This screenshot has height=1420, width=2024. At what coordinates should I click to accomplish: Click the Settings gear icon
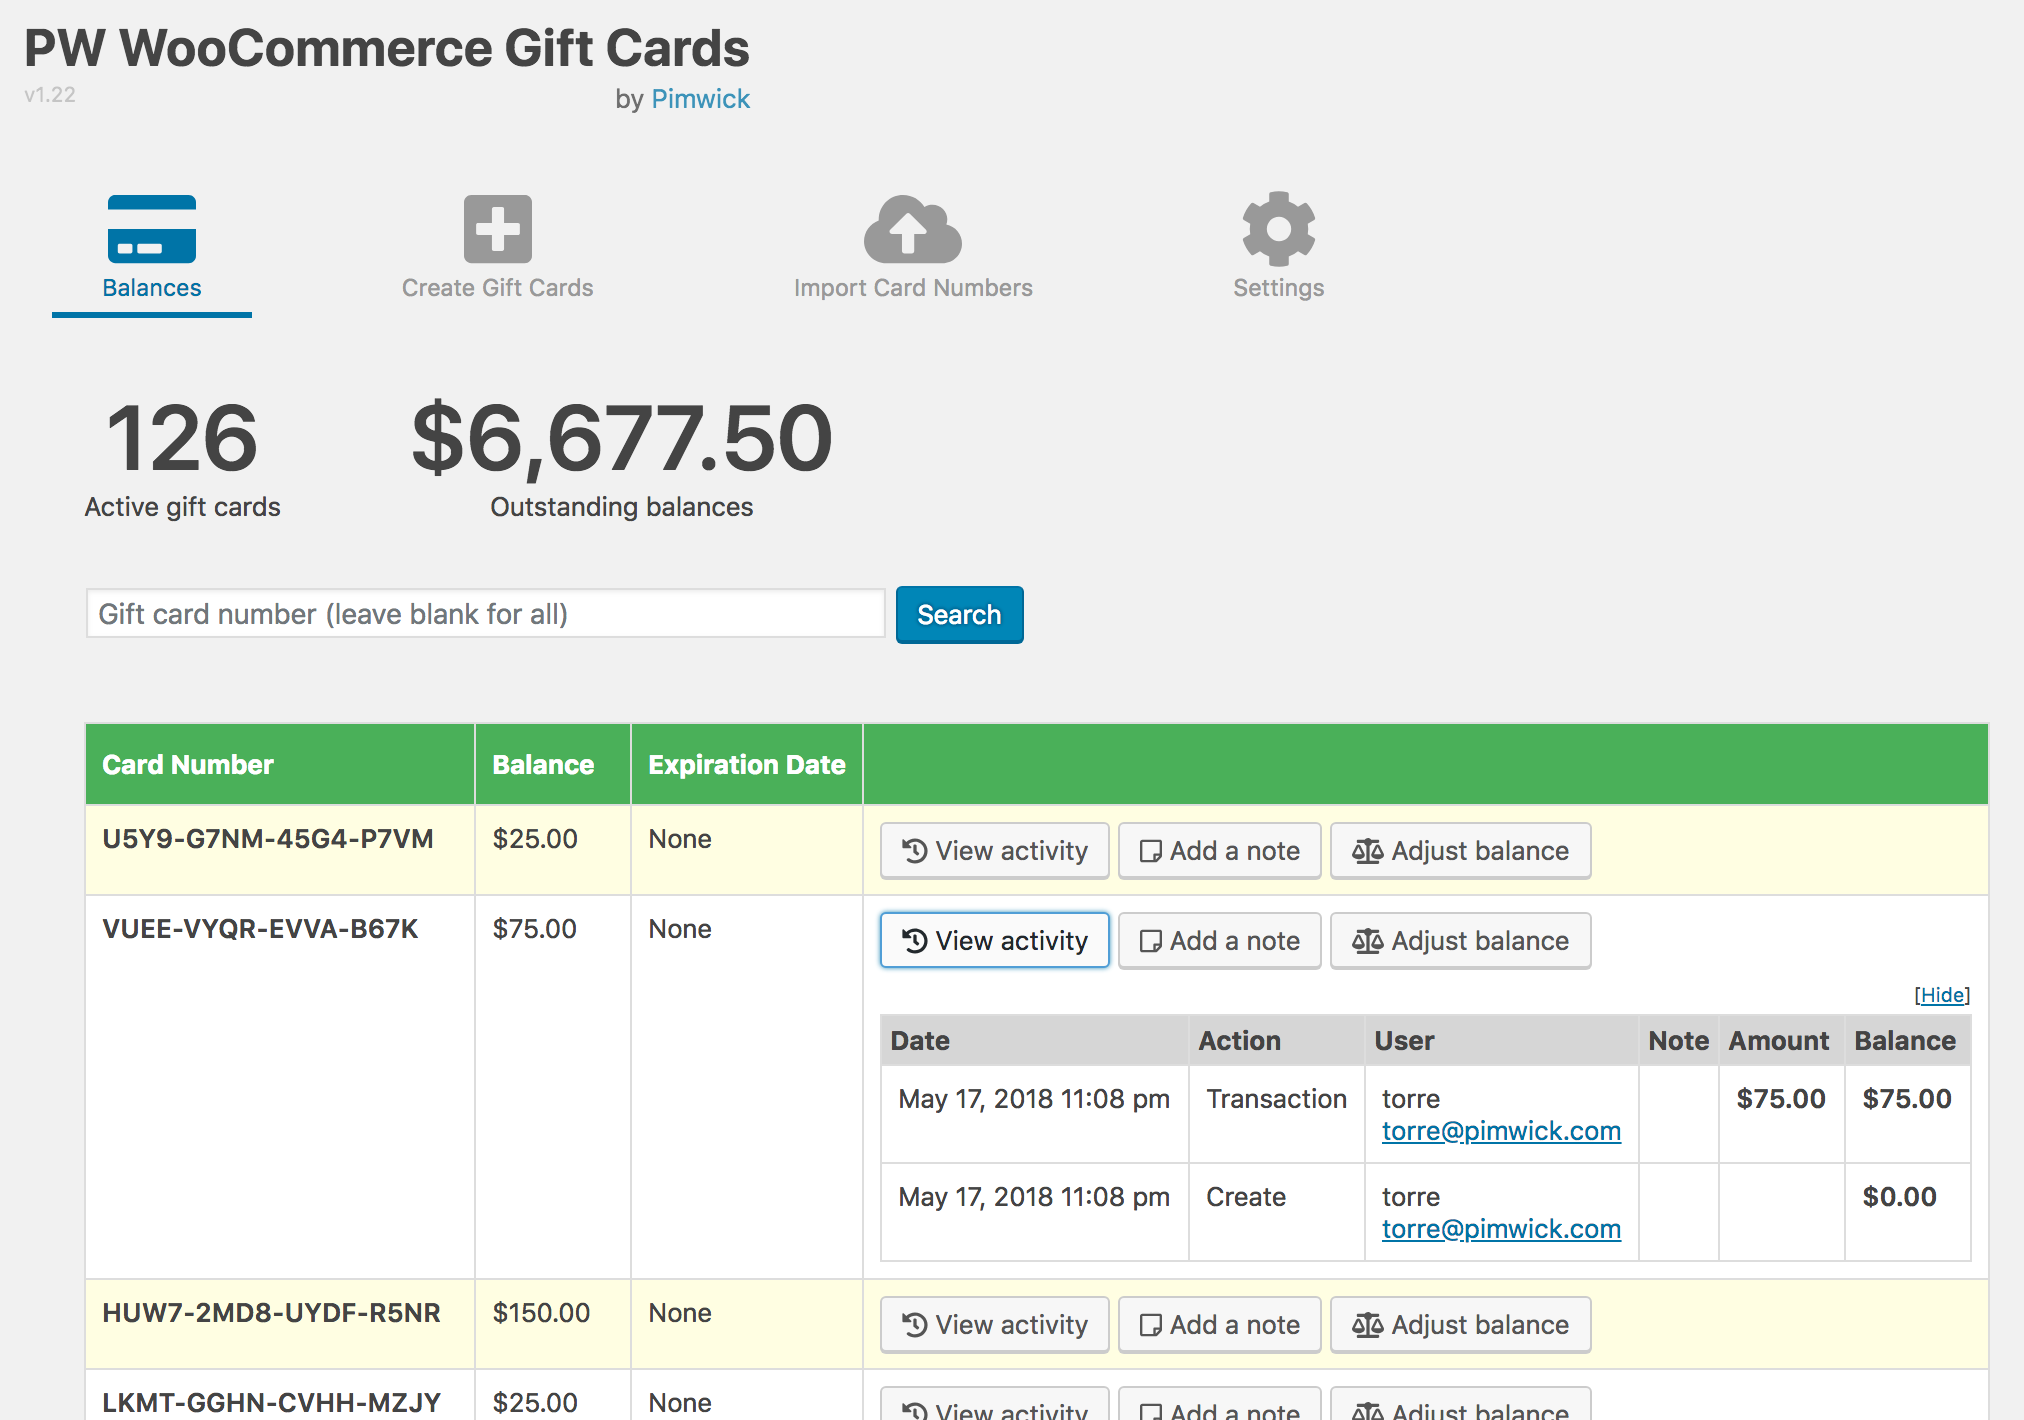1278,229
